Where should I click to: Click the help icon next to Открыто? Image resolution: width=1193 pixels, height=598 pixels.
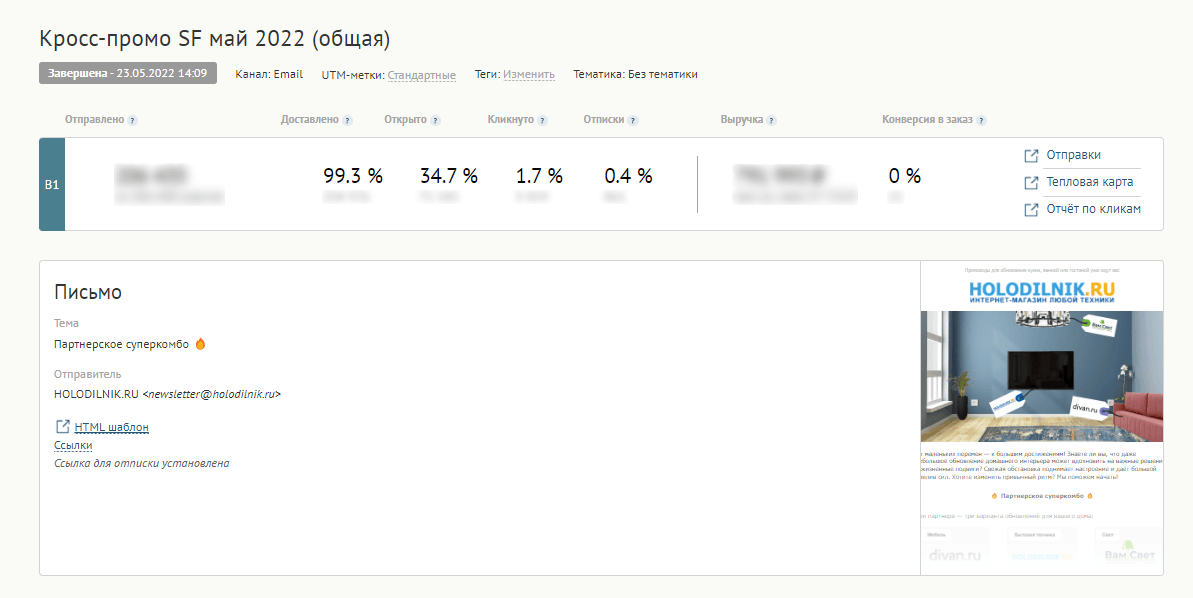435,120
